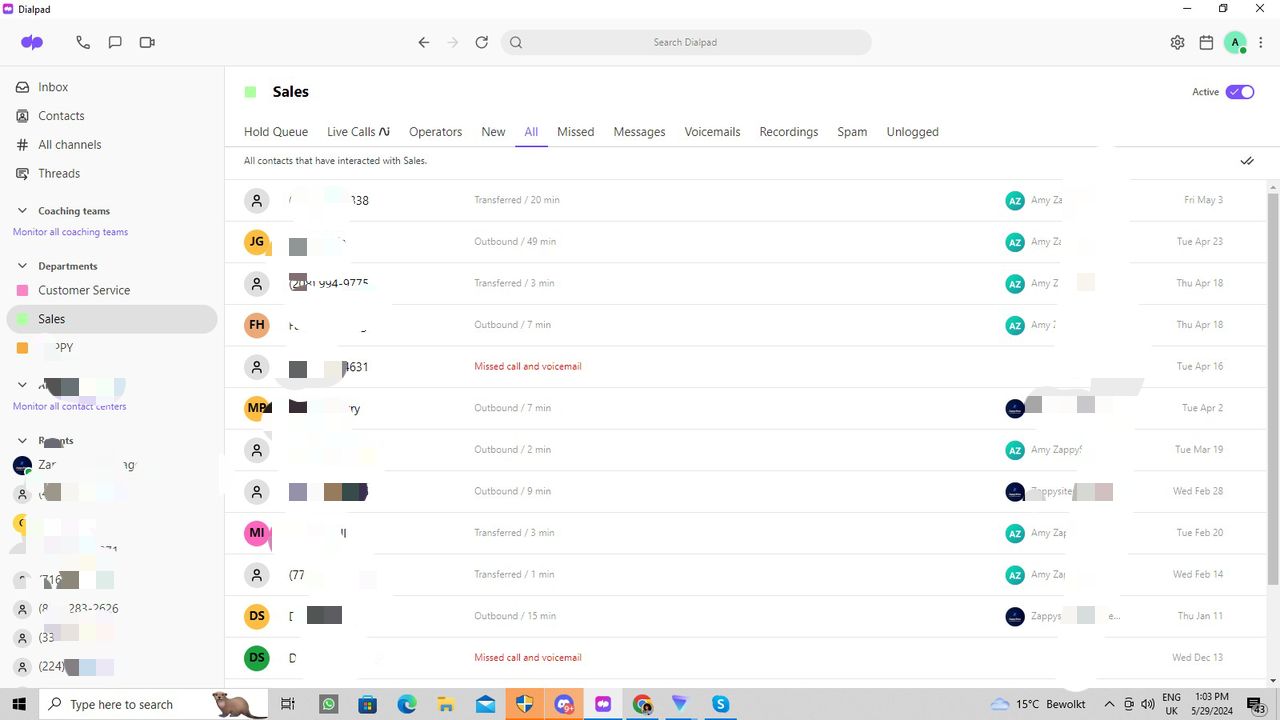Open the FH contact avatar
1280x720 pixels.
(257, 325)
